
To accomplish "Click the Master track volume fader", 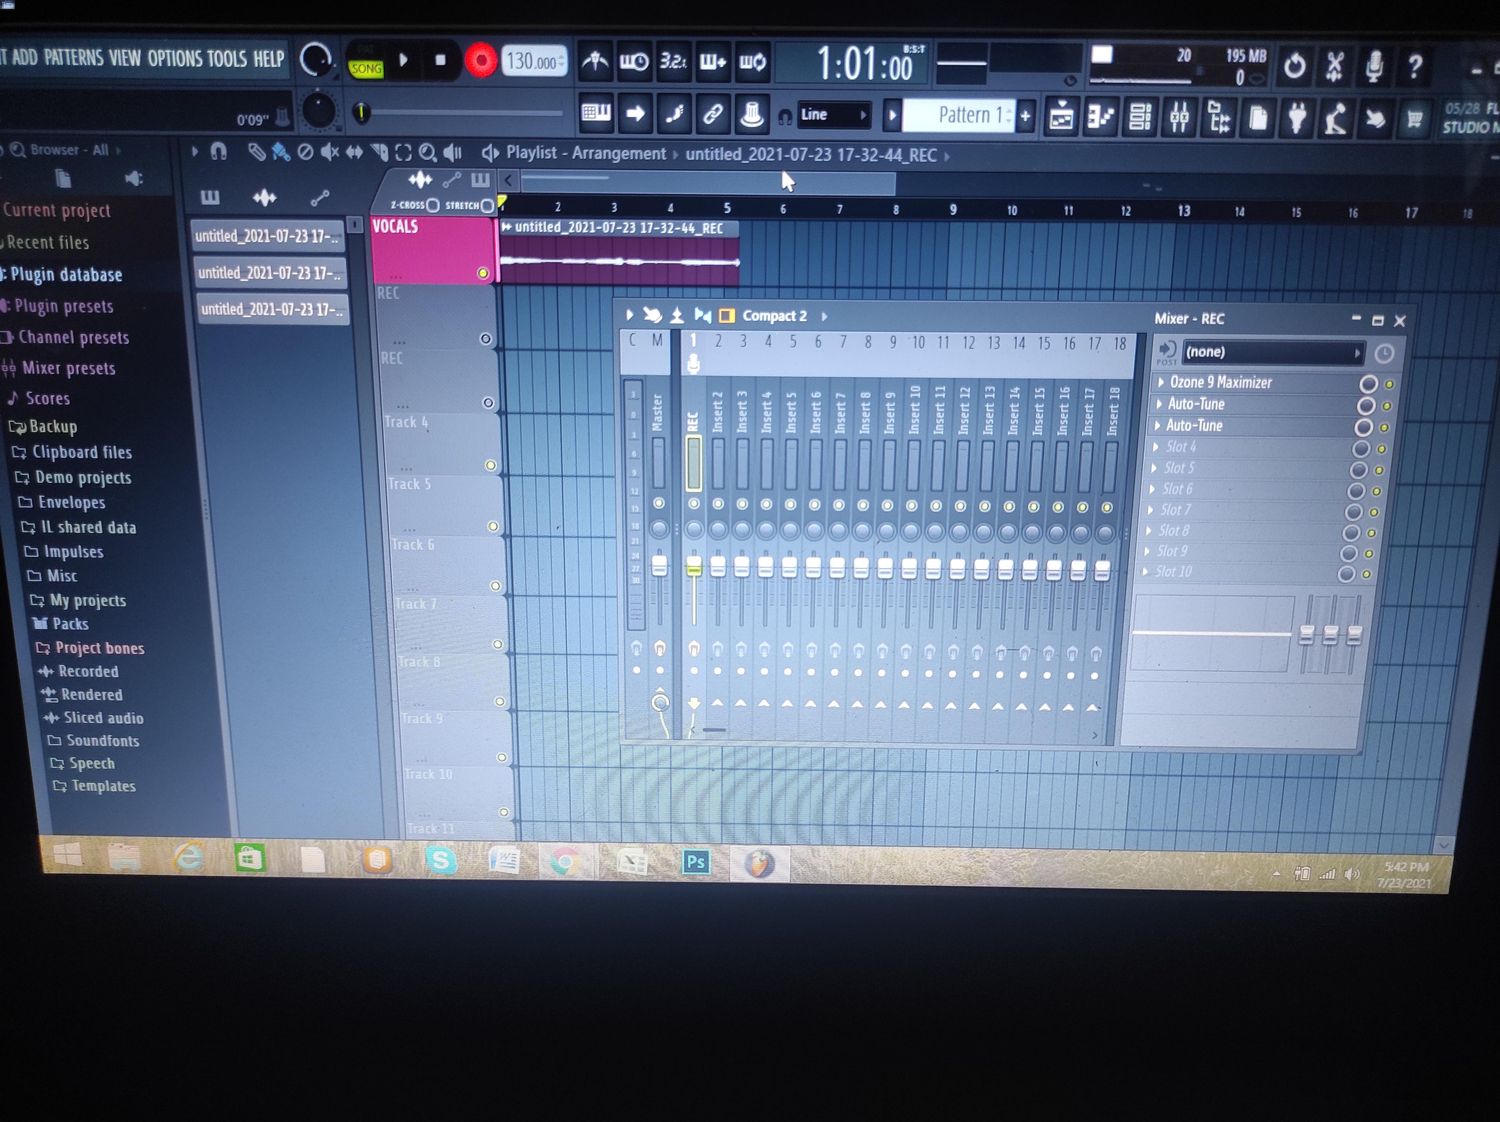I will (660, 566).
